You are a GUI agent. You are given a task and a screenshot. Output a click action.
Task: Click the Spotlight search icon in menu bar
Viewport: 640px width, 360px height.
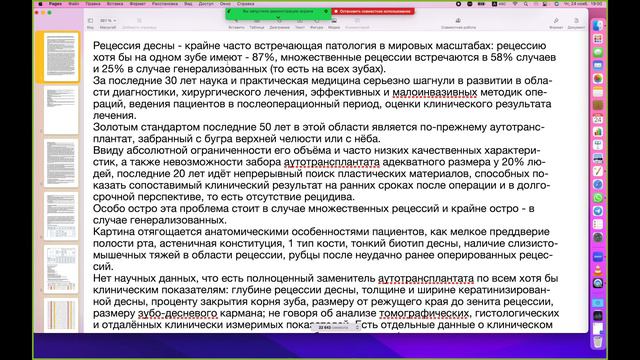coord(526,4)
